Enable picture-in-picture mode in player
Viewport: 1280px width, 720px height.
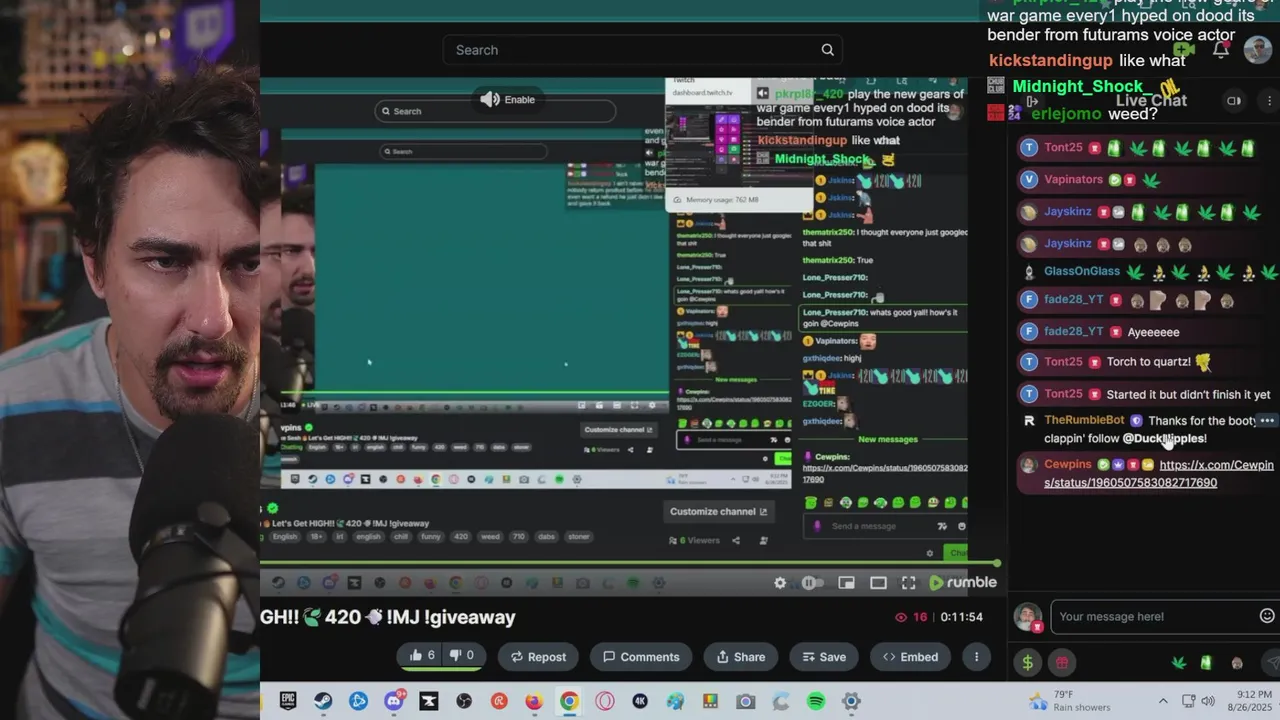point(846,583)
